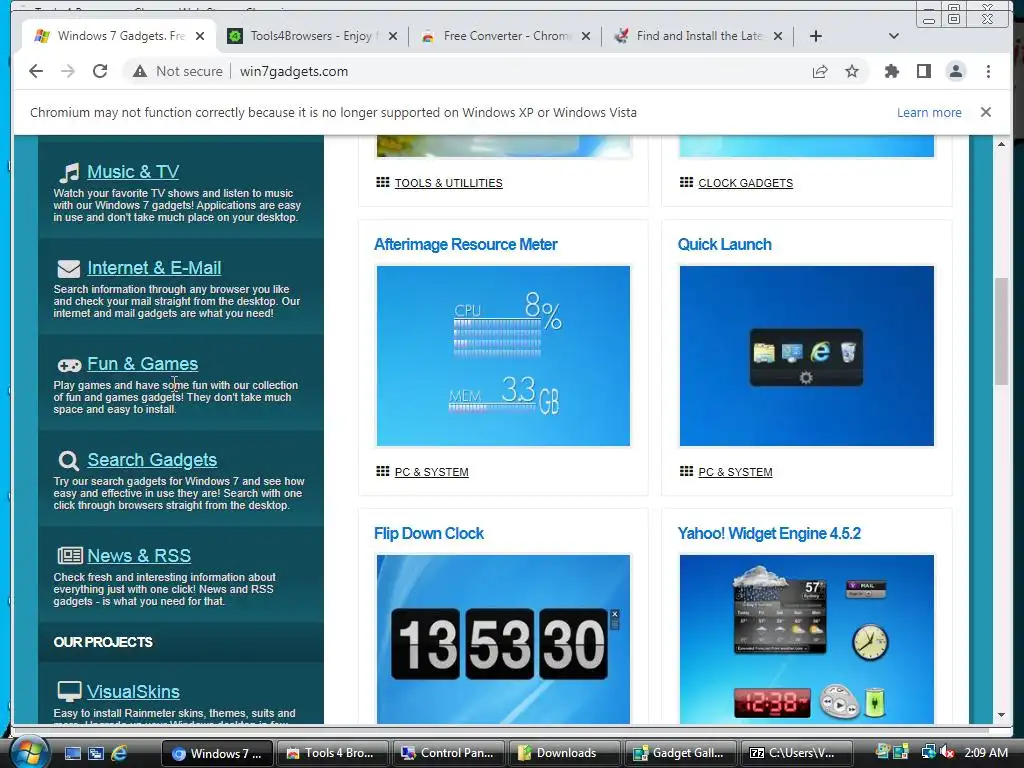Image resolution: width=1024 pixels, height=768 pixels.
Task: Click the monitor icon for VisualSkins
Action: [69, 691]
